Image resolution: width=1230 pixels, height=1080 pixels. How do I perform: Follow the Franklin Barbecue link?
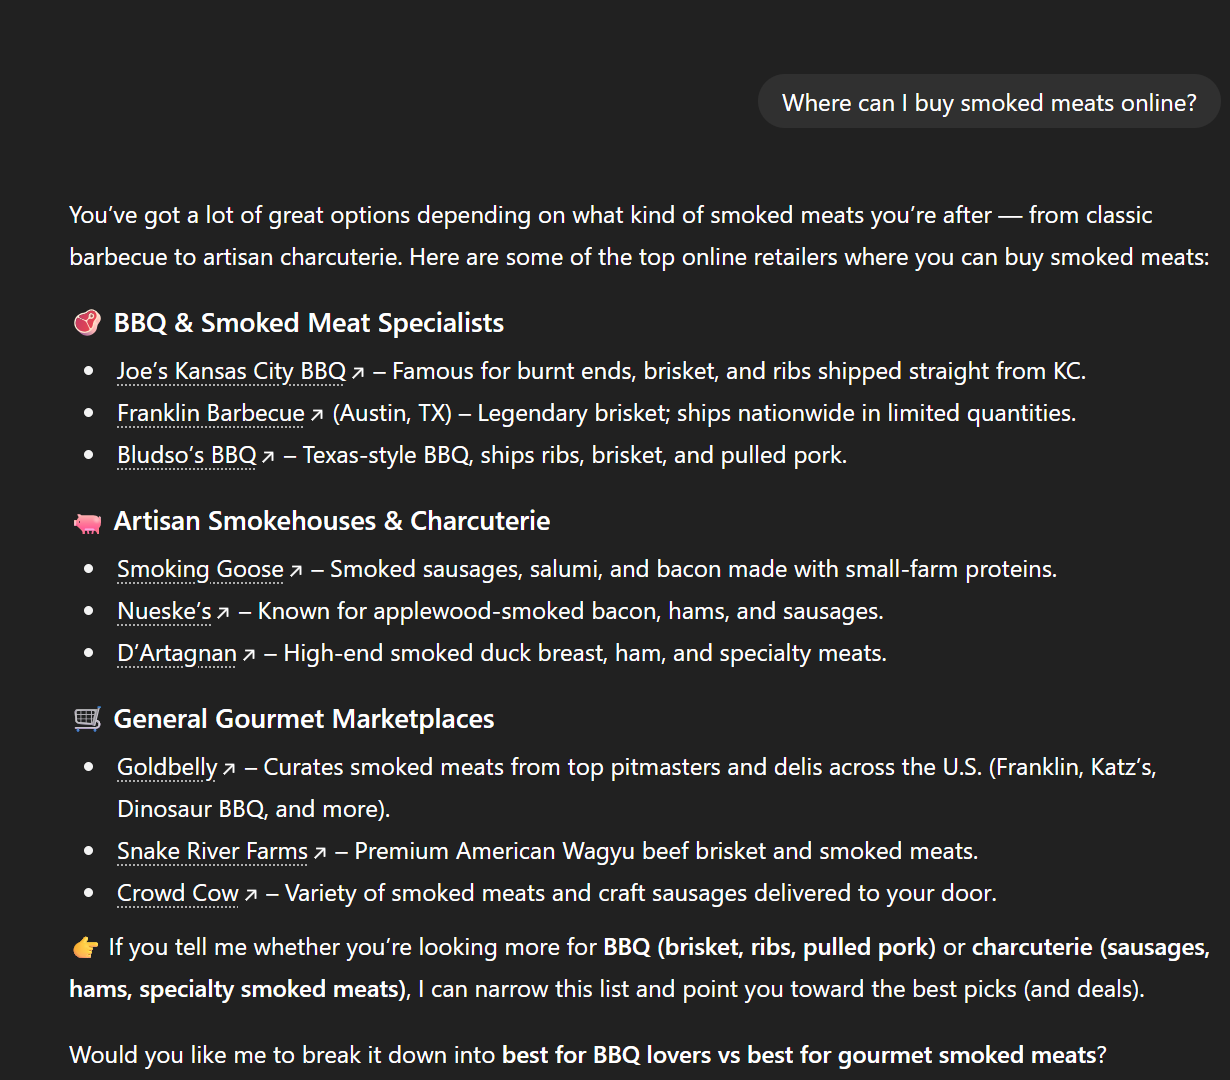click(211, 414)
